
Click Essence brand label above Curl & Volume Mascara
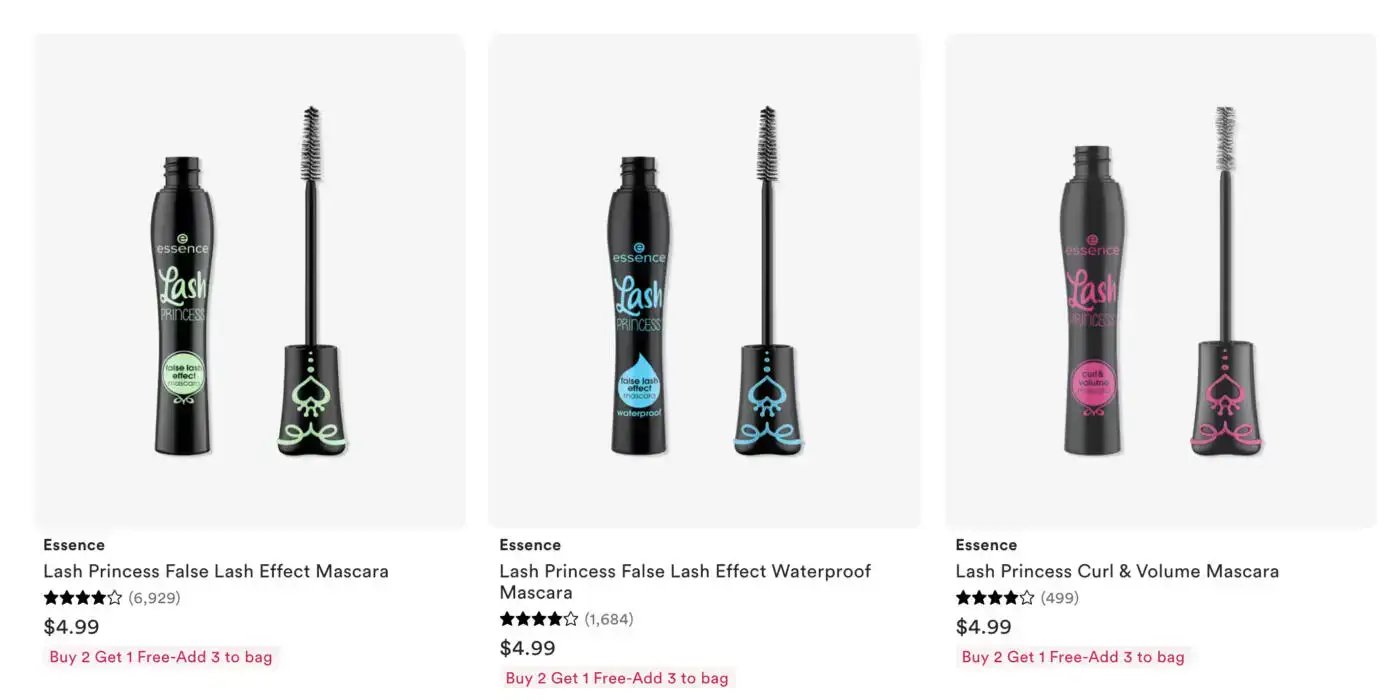(x=986, y=545)
